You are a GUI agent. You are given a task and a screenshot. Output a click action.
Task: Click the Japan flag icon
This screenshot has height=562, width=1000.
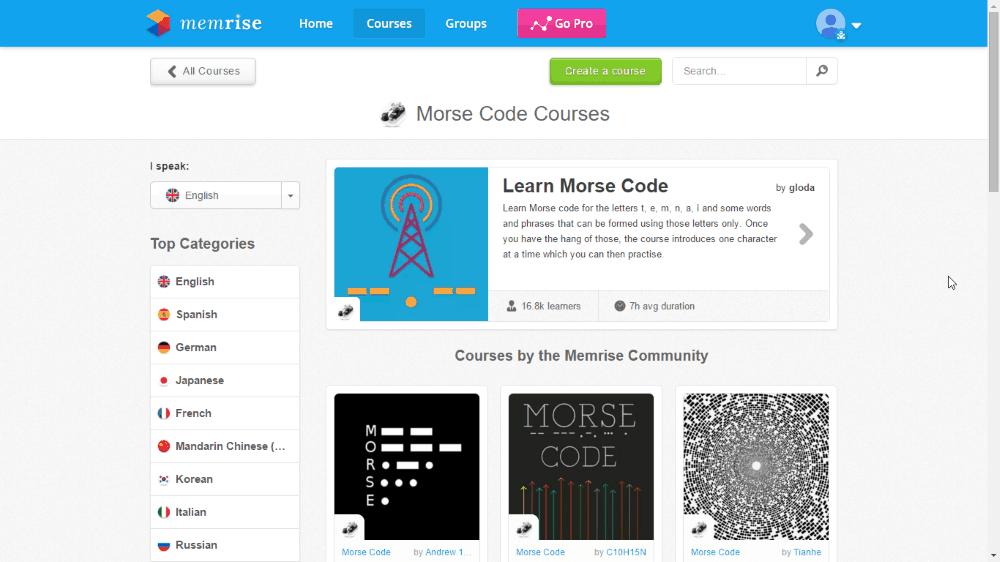[x=164, y=380]
